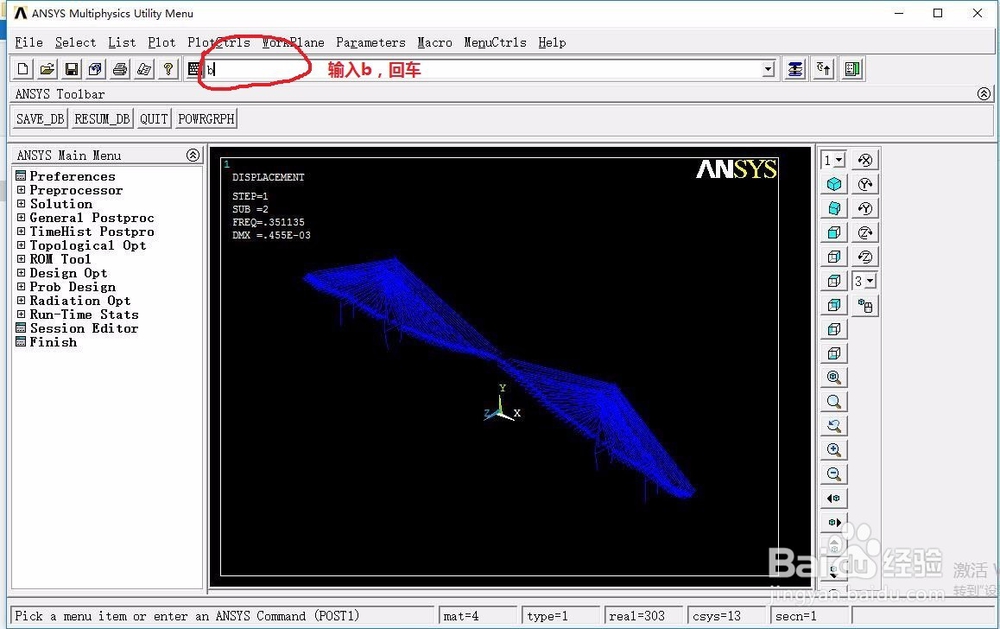Click the Reset Picking icon
1000x629 pixels.
(x=824, y=69)
